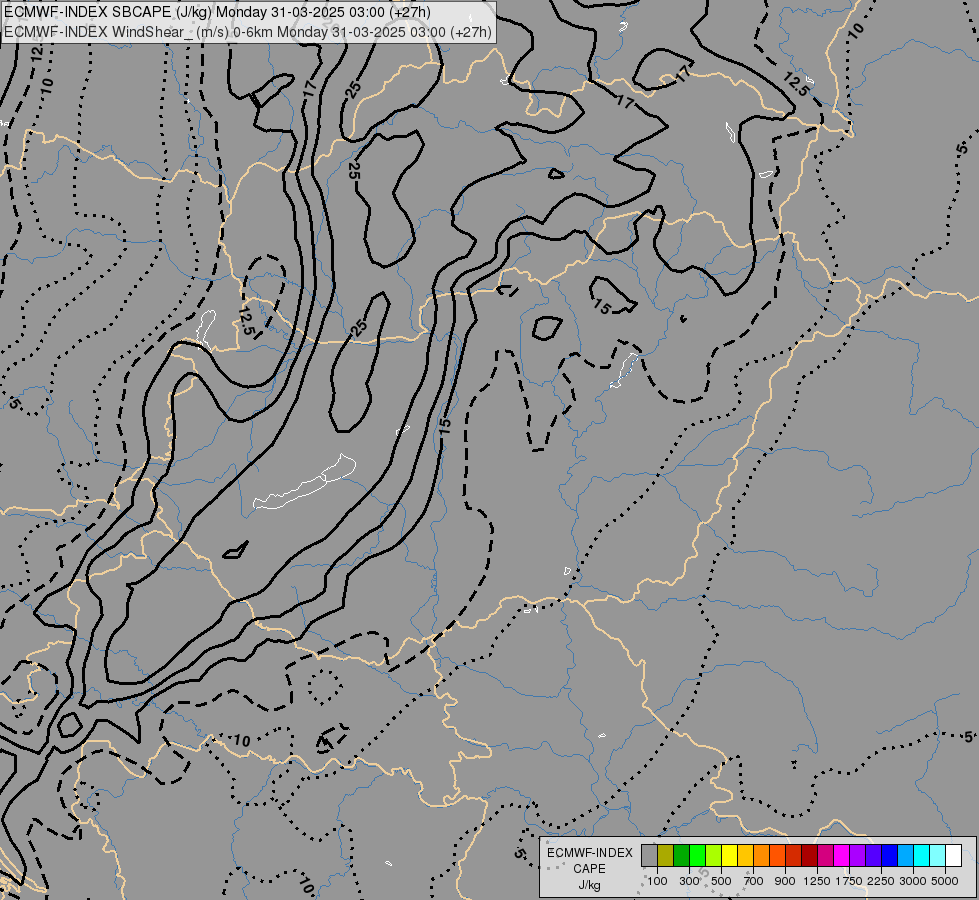Click the pure yellow legend swatch
The height and width of the screenshot is (900, 979).
tap(729, 855)
